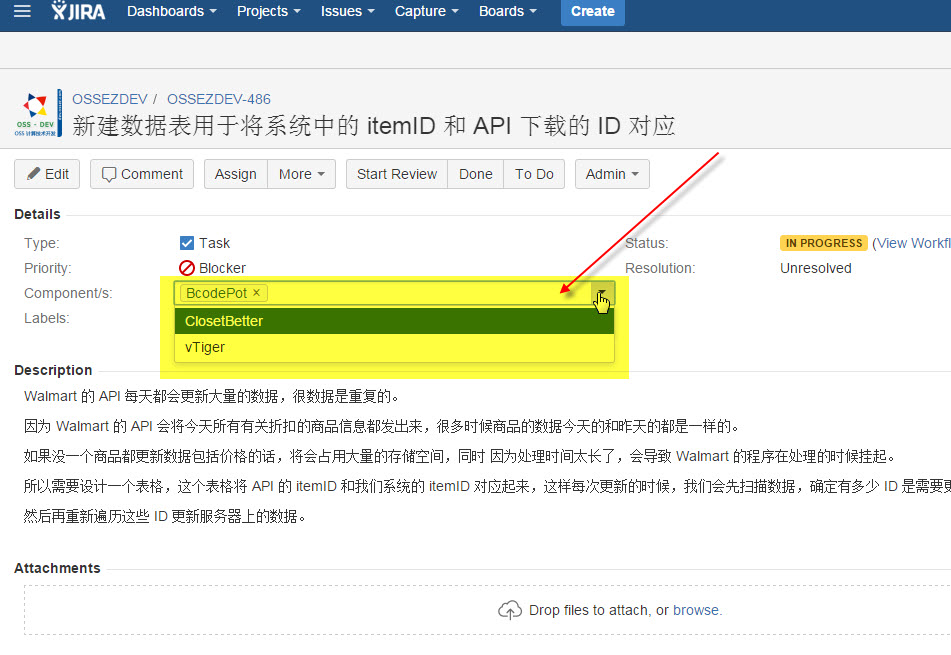Open the OSSEZDEV-486 issue link
The image size is (951, 655).
[x=219, y=99]
